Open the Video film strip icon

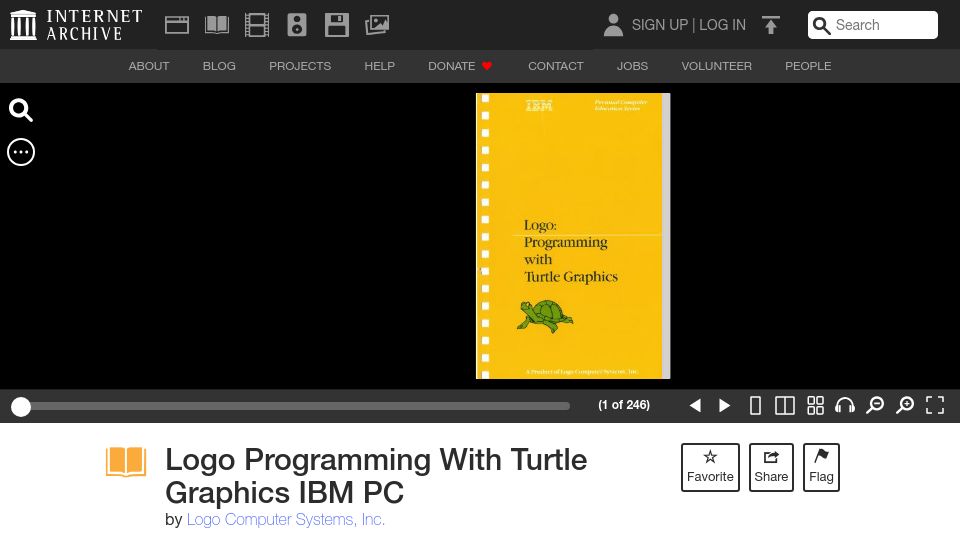click(257, 25)
